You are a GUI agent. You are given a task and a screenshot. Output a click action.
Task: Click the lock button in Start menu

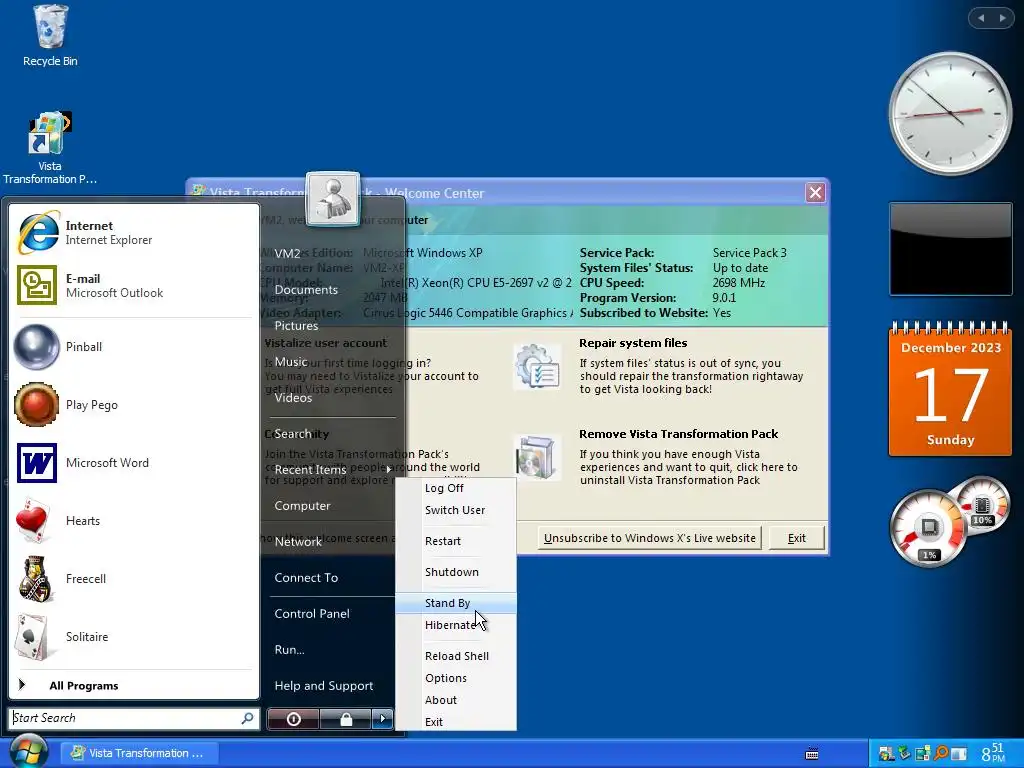tap(346, 719)
